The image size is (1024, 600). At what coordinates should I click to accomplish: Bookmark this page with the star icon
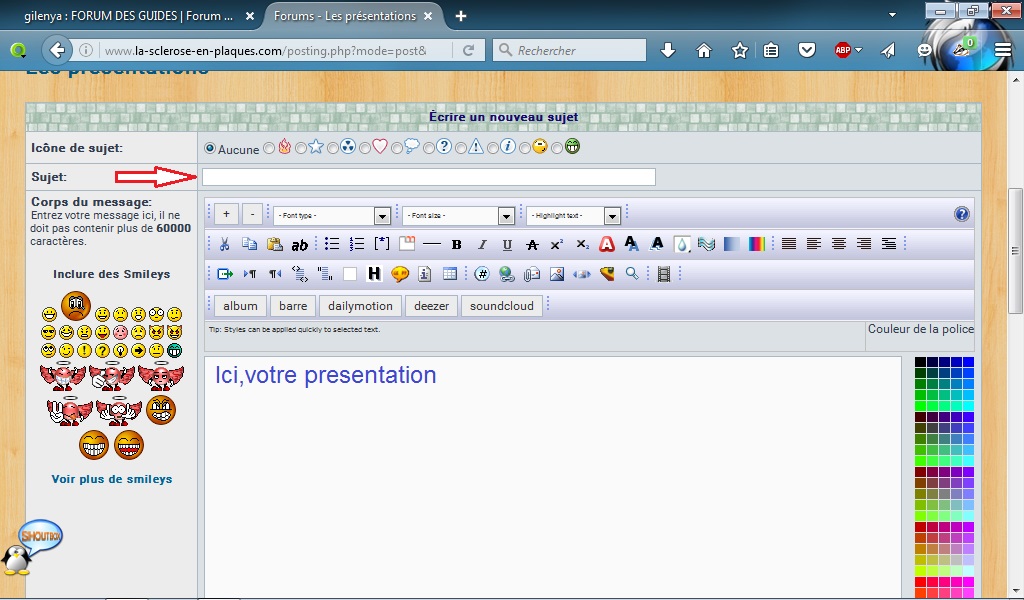(x=740, y=50)
